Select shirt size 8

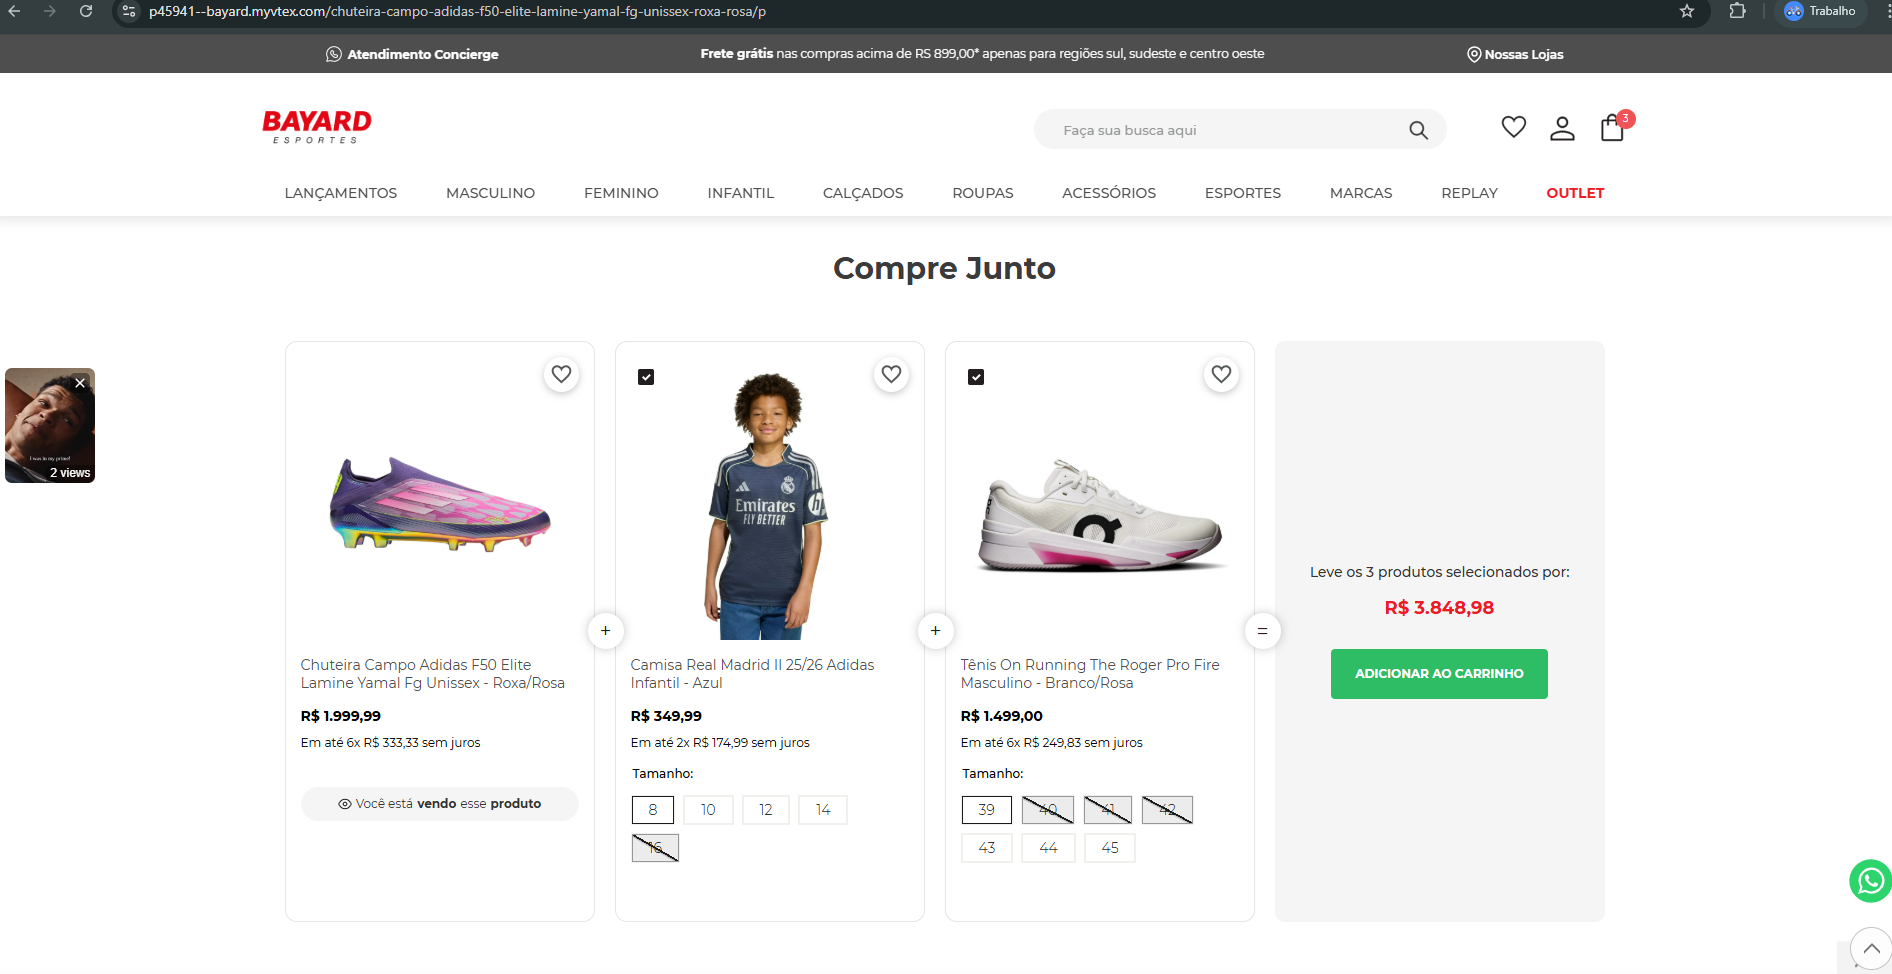point(653,810)
